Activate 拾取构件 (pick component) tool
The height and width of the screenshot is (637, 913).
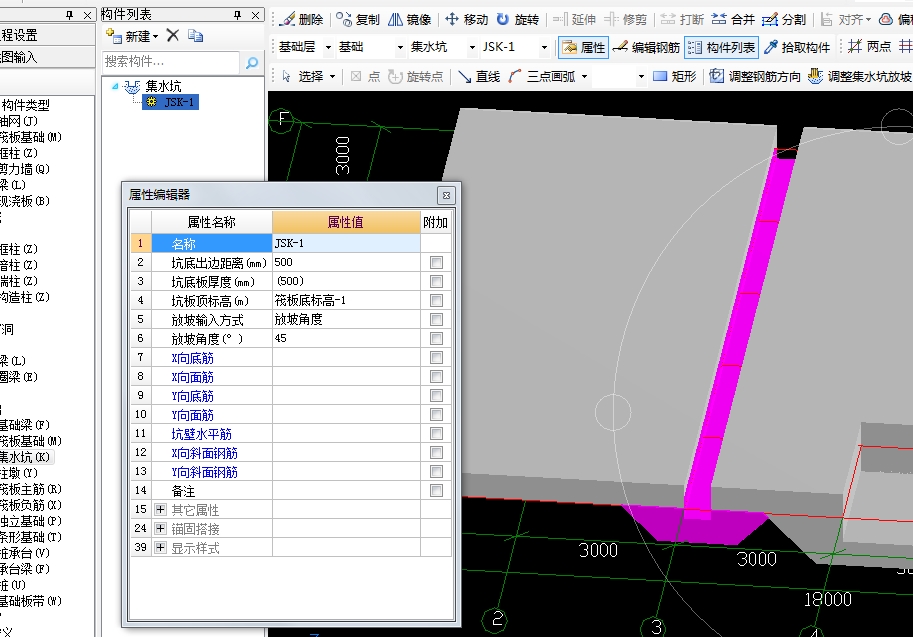[797, 47]
